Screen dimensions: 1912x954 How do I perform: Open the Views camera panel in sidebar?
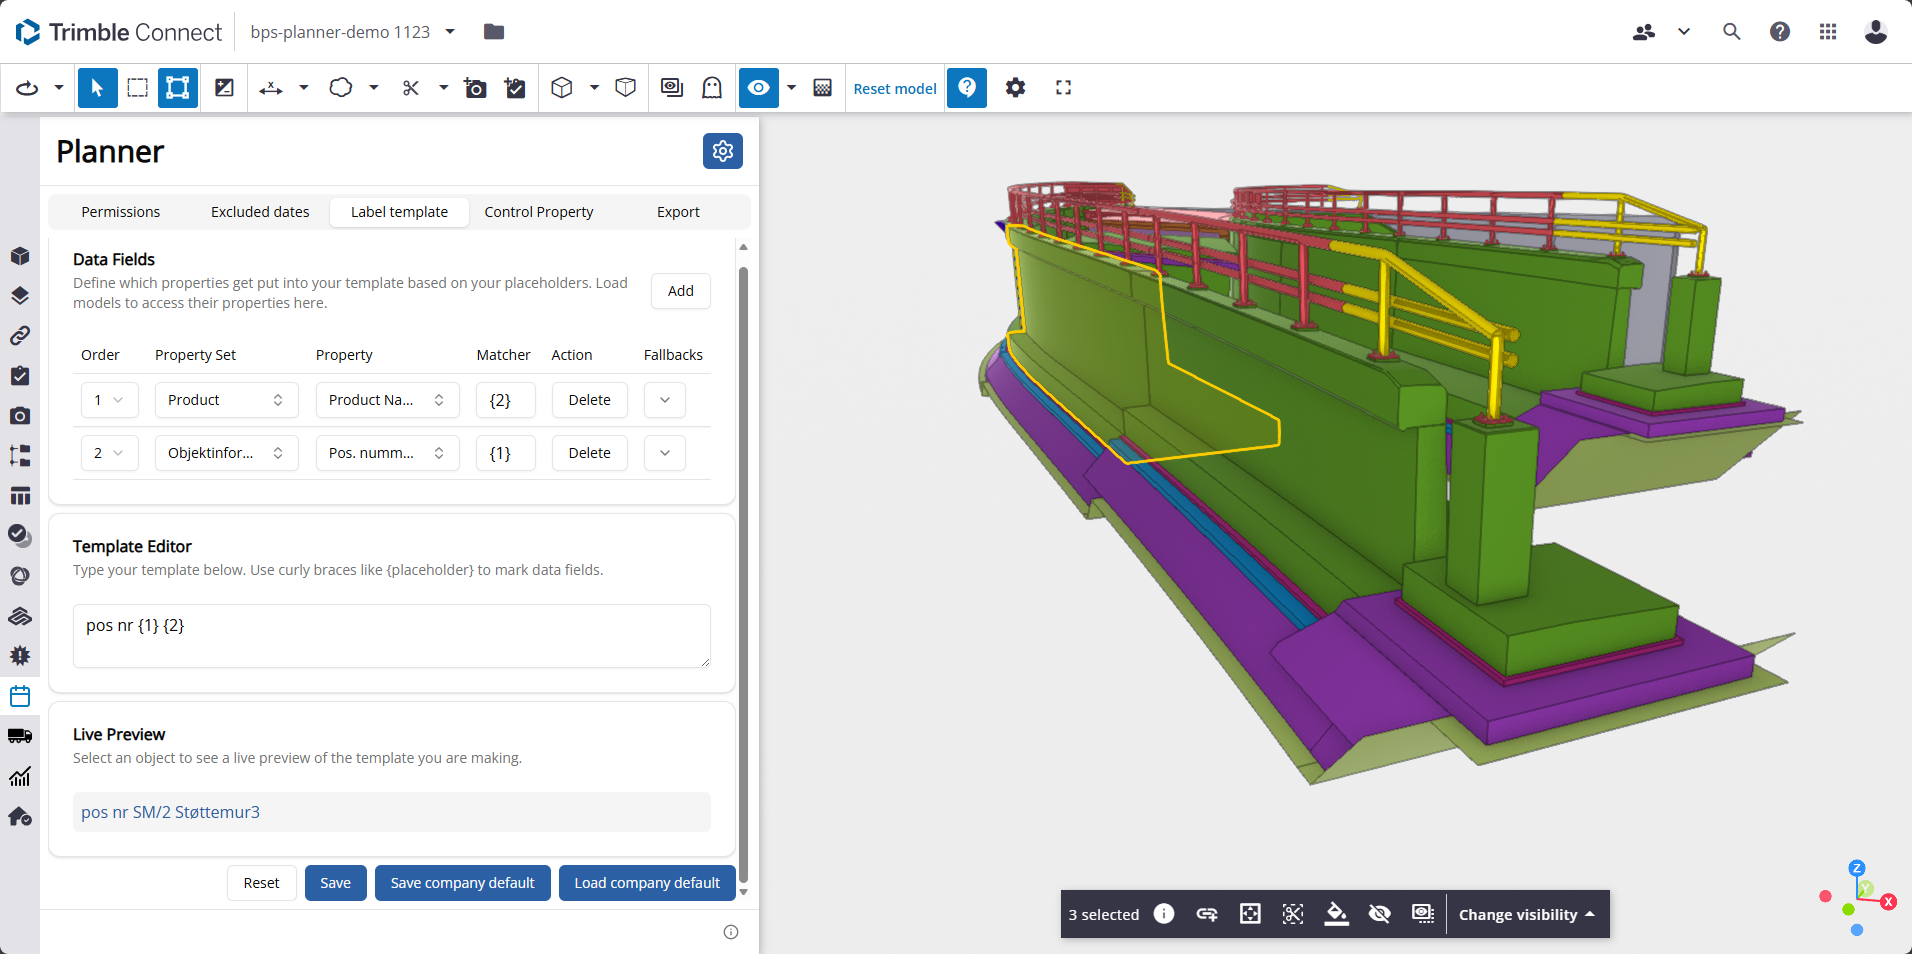point(20,416)
